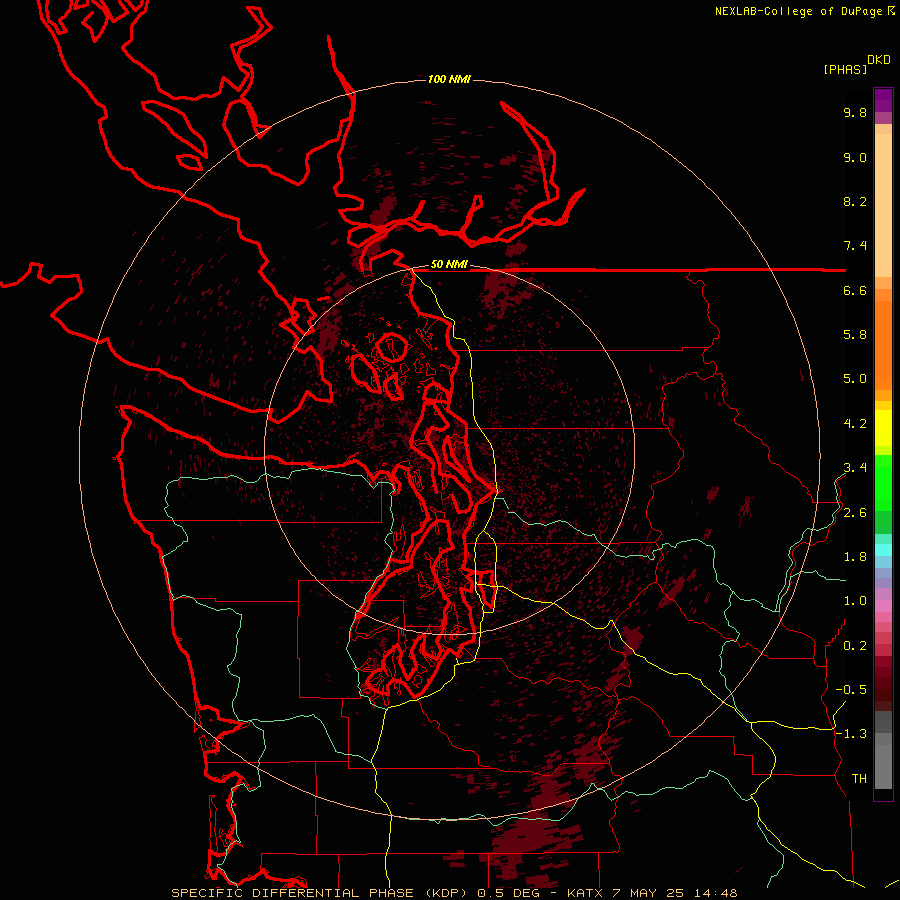900x900 pixels.
Task: Select the 5.0 legend value
Action: coord(855,379)
